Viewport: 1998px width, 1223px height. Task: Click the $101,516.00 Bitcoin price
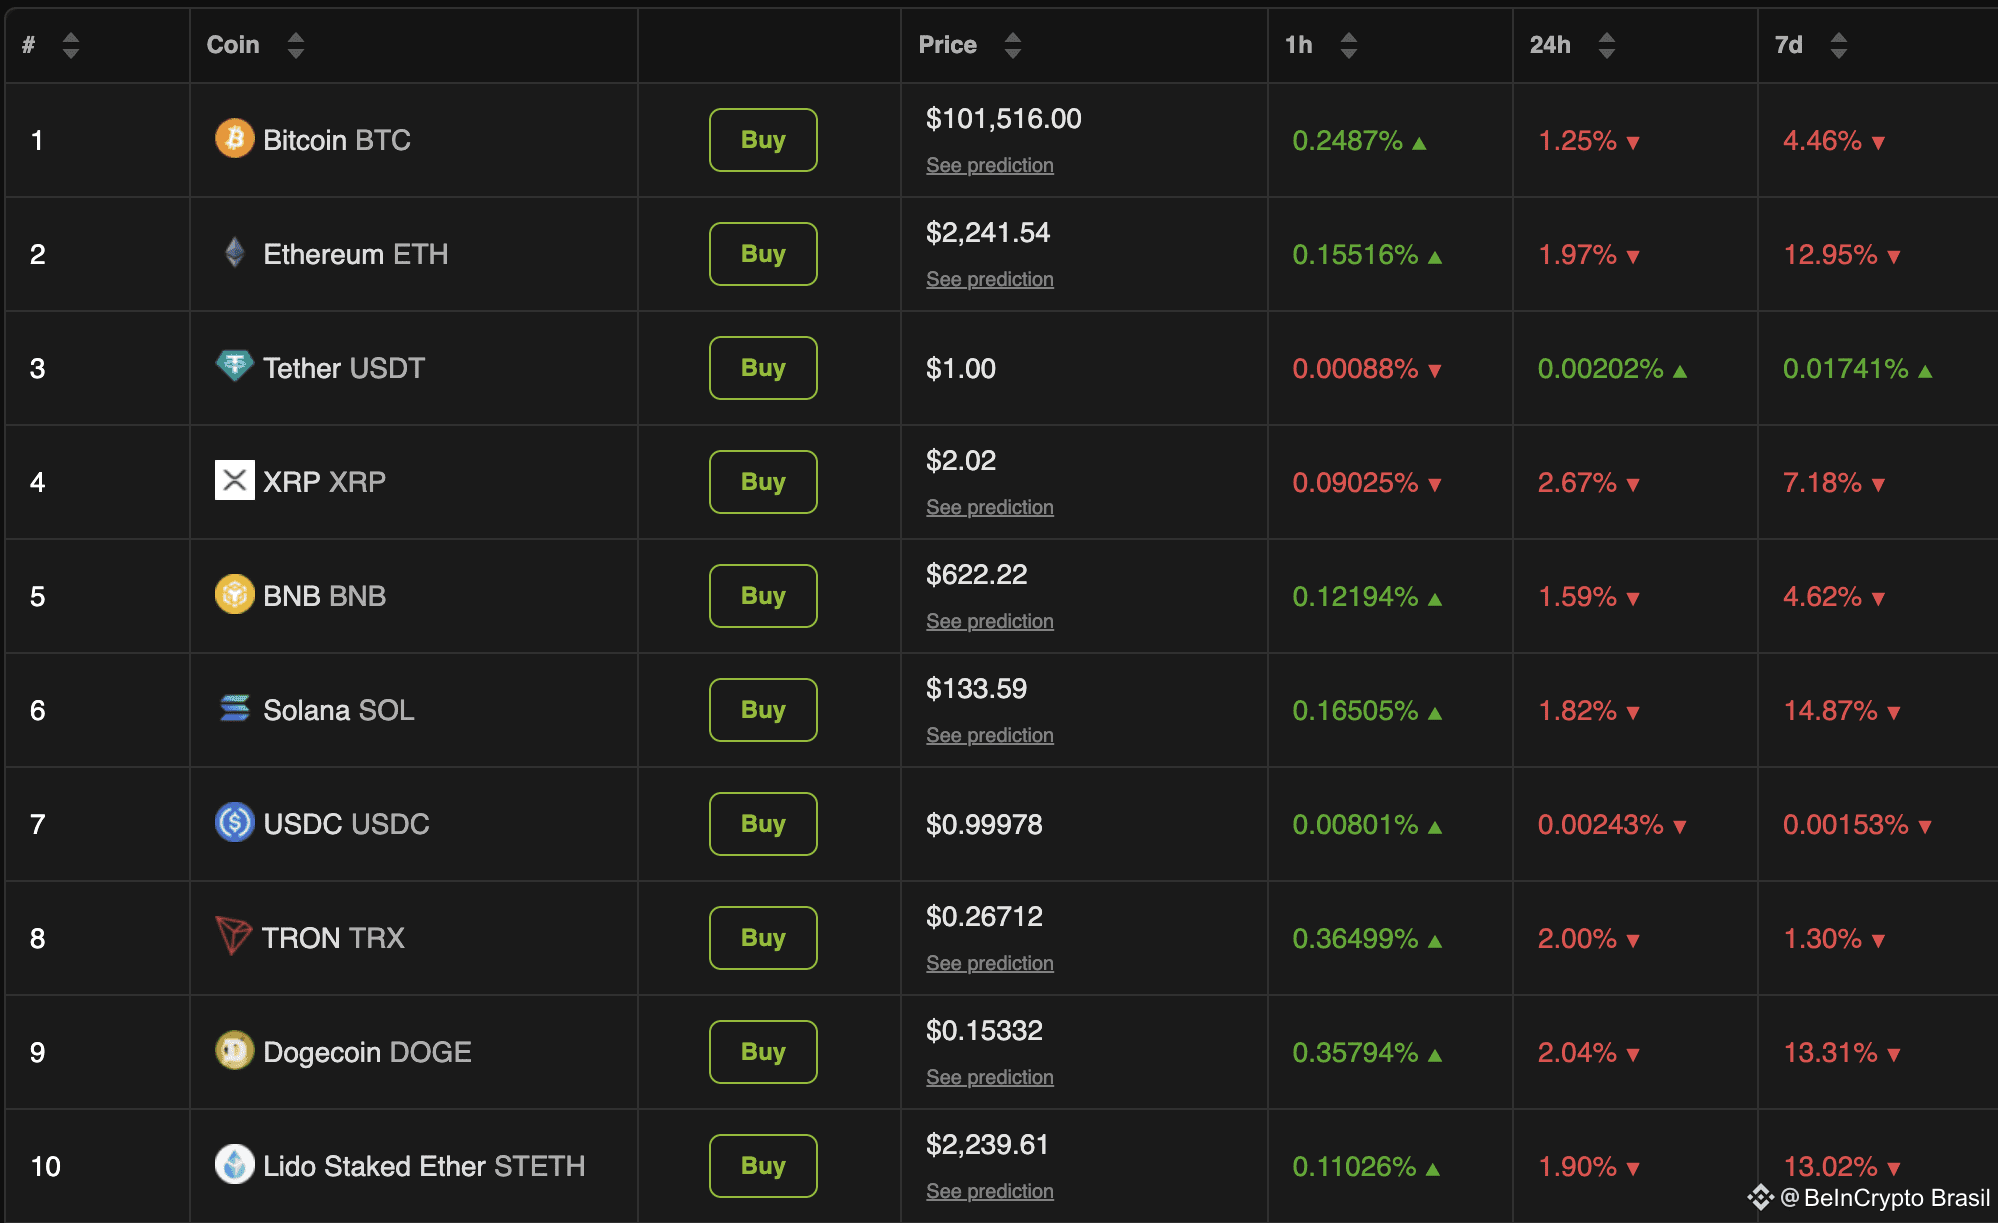[1004, 119]
